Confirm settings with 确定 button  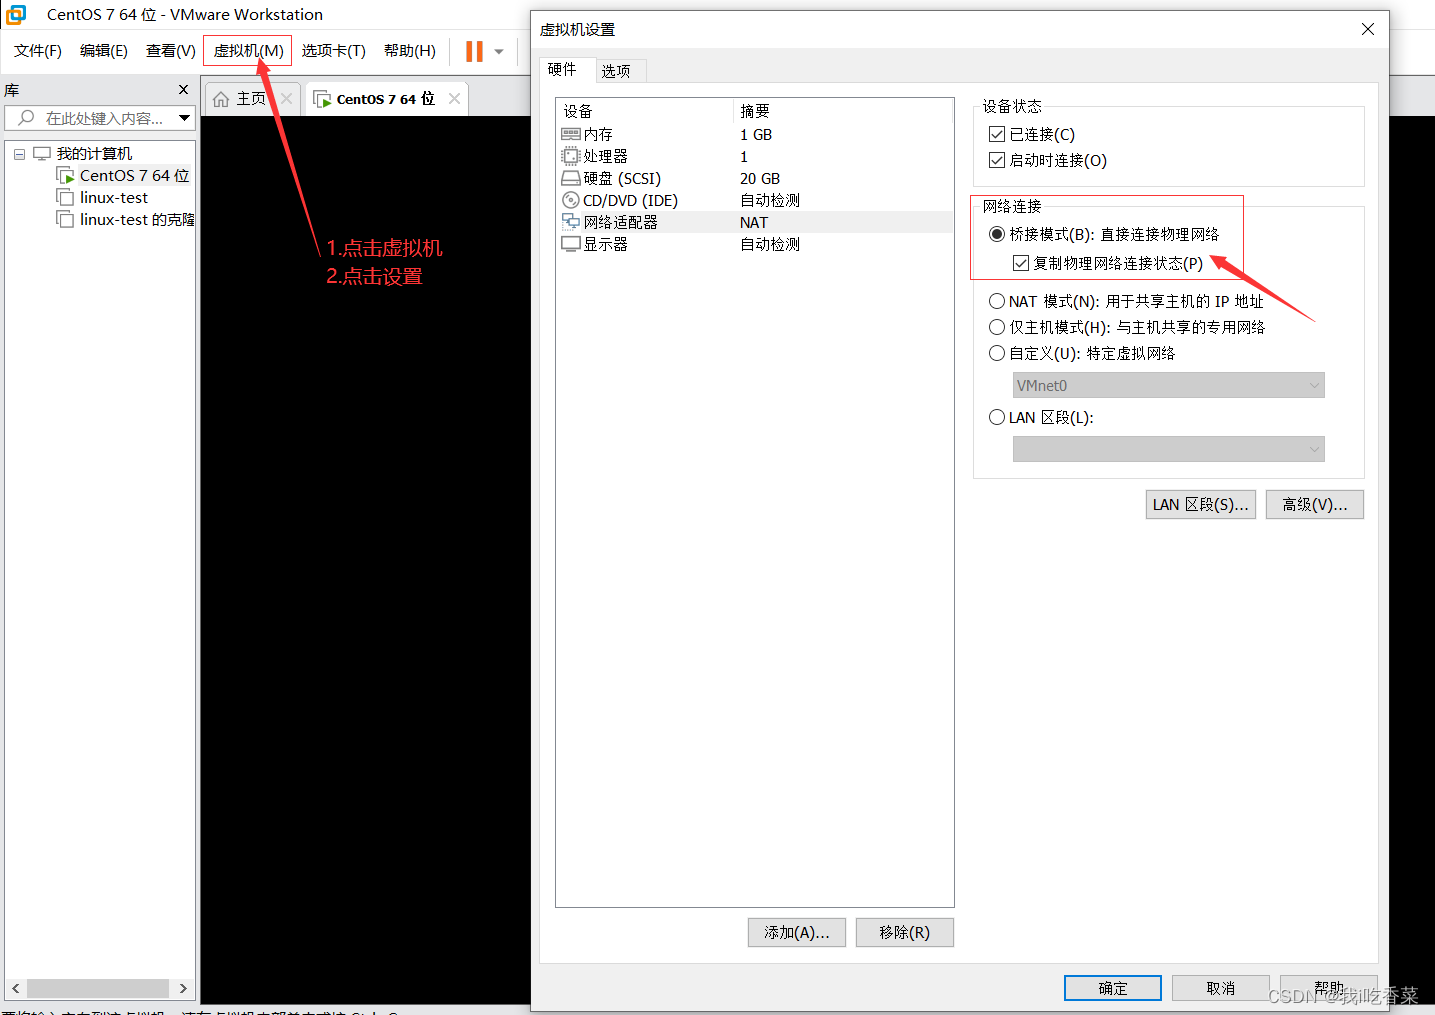1113,988
